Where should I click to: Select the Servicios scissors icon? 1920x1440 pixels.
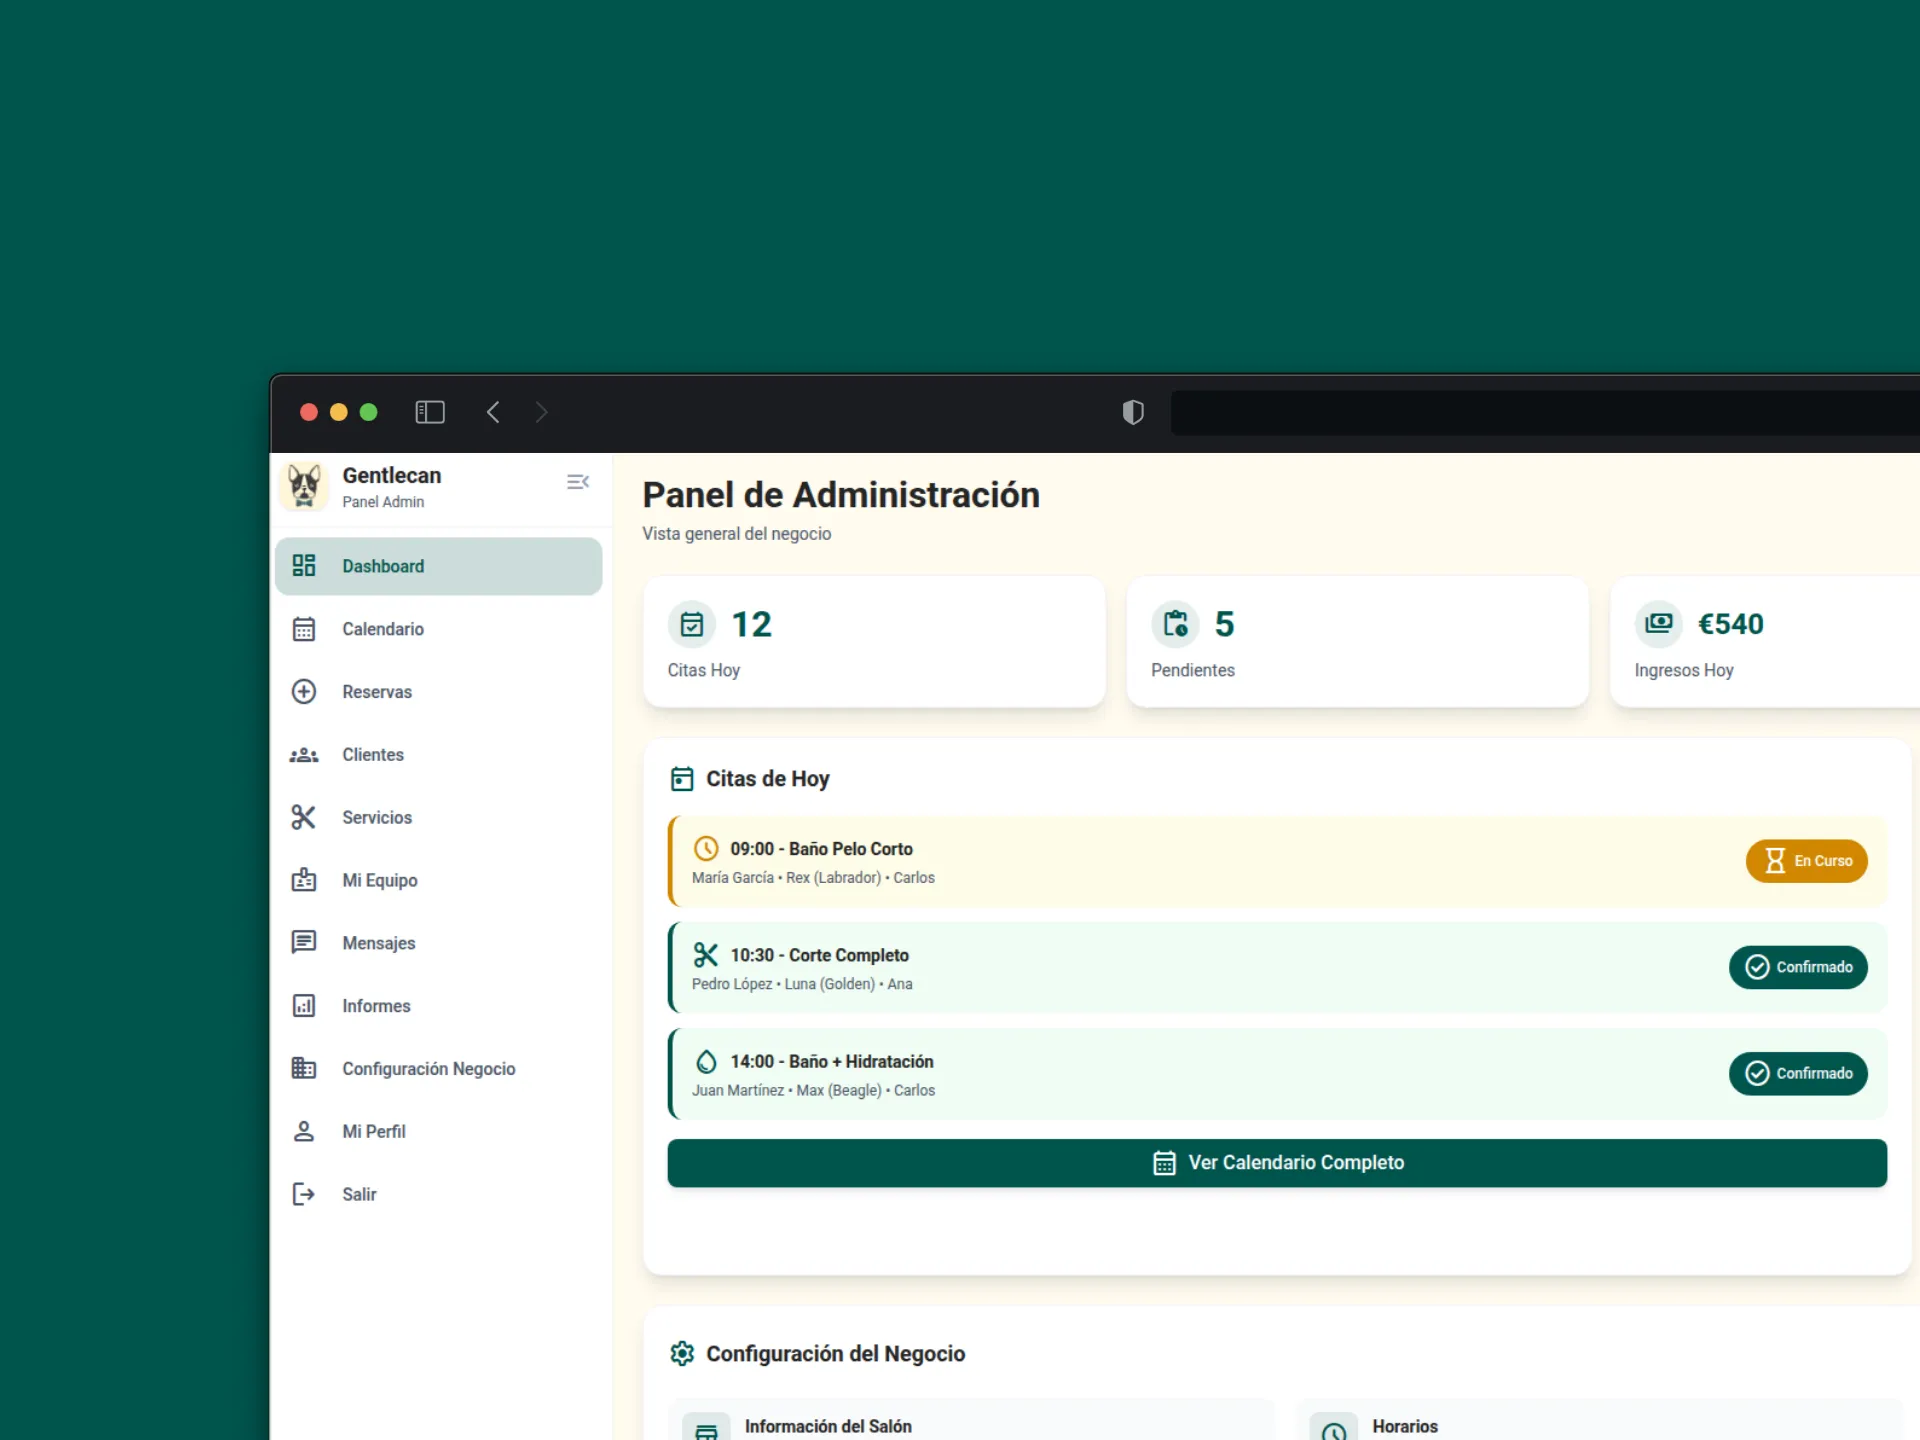point(305,817)
